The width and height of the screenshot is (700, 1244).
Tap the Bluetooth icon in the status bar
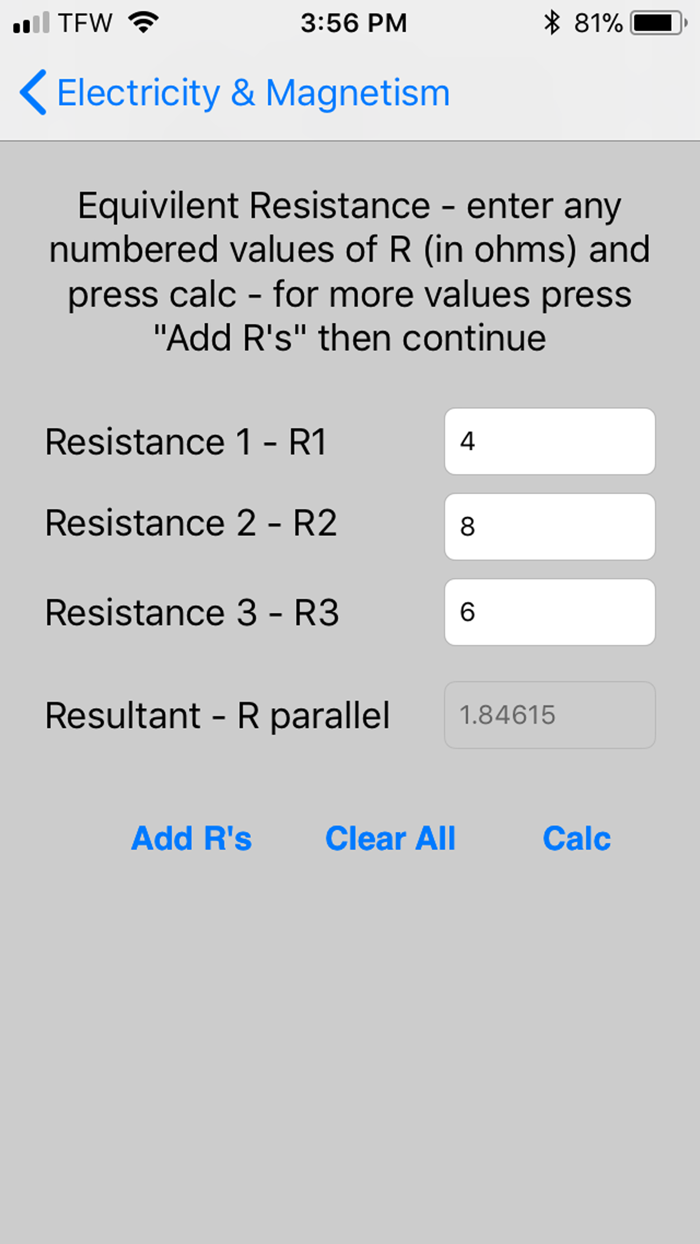coord(555,21)
